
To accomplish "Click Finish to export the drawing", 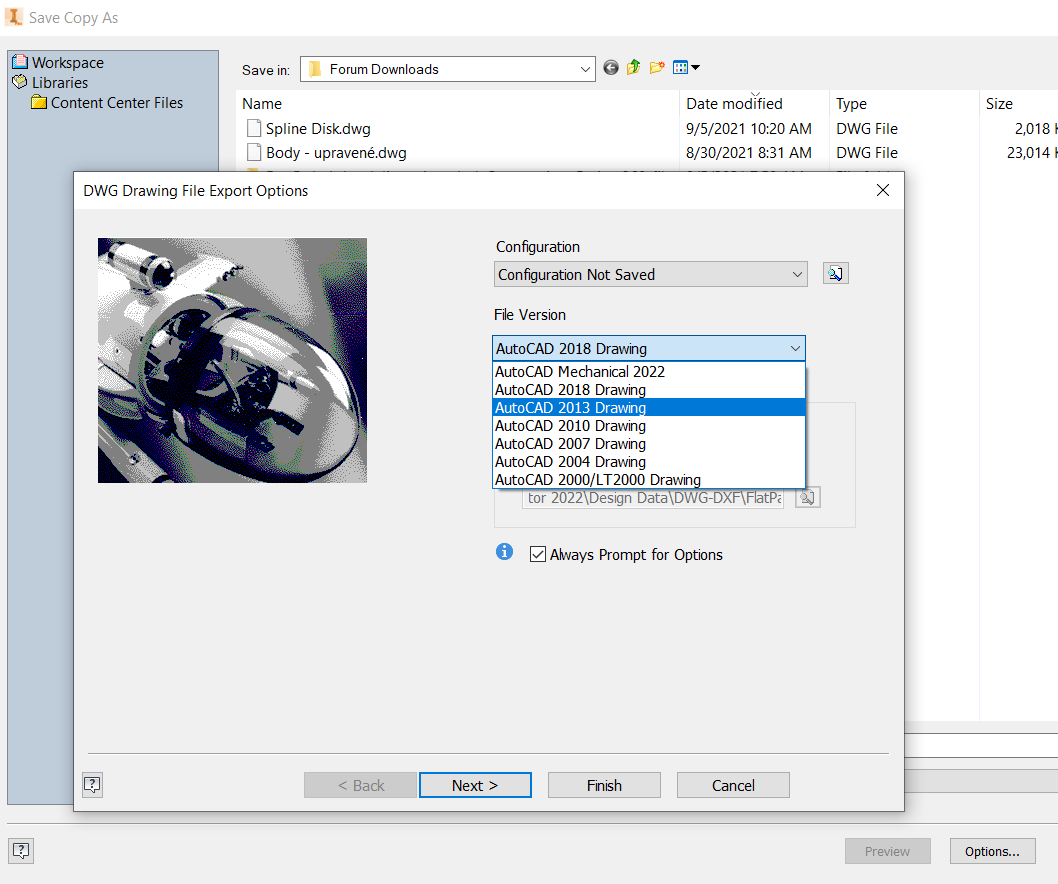I will tap(604, 785).
